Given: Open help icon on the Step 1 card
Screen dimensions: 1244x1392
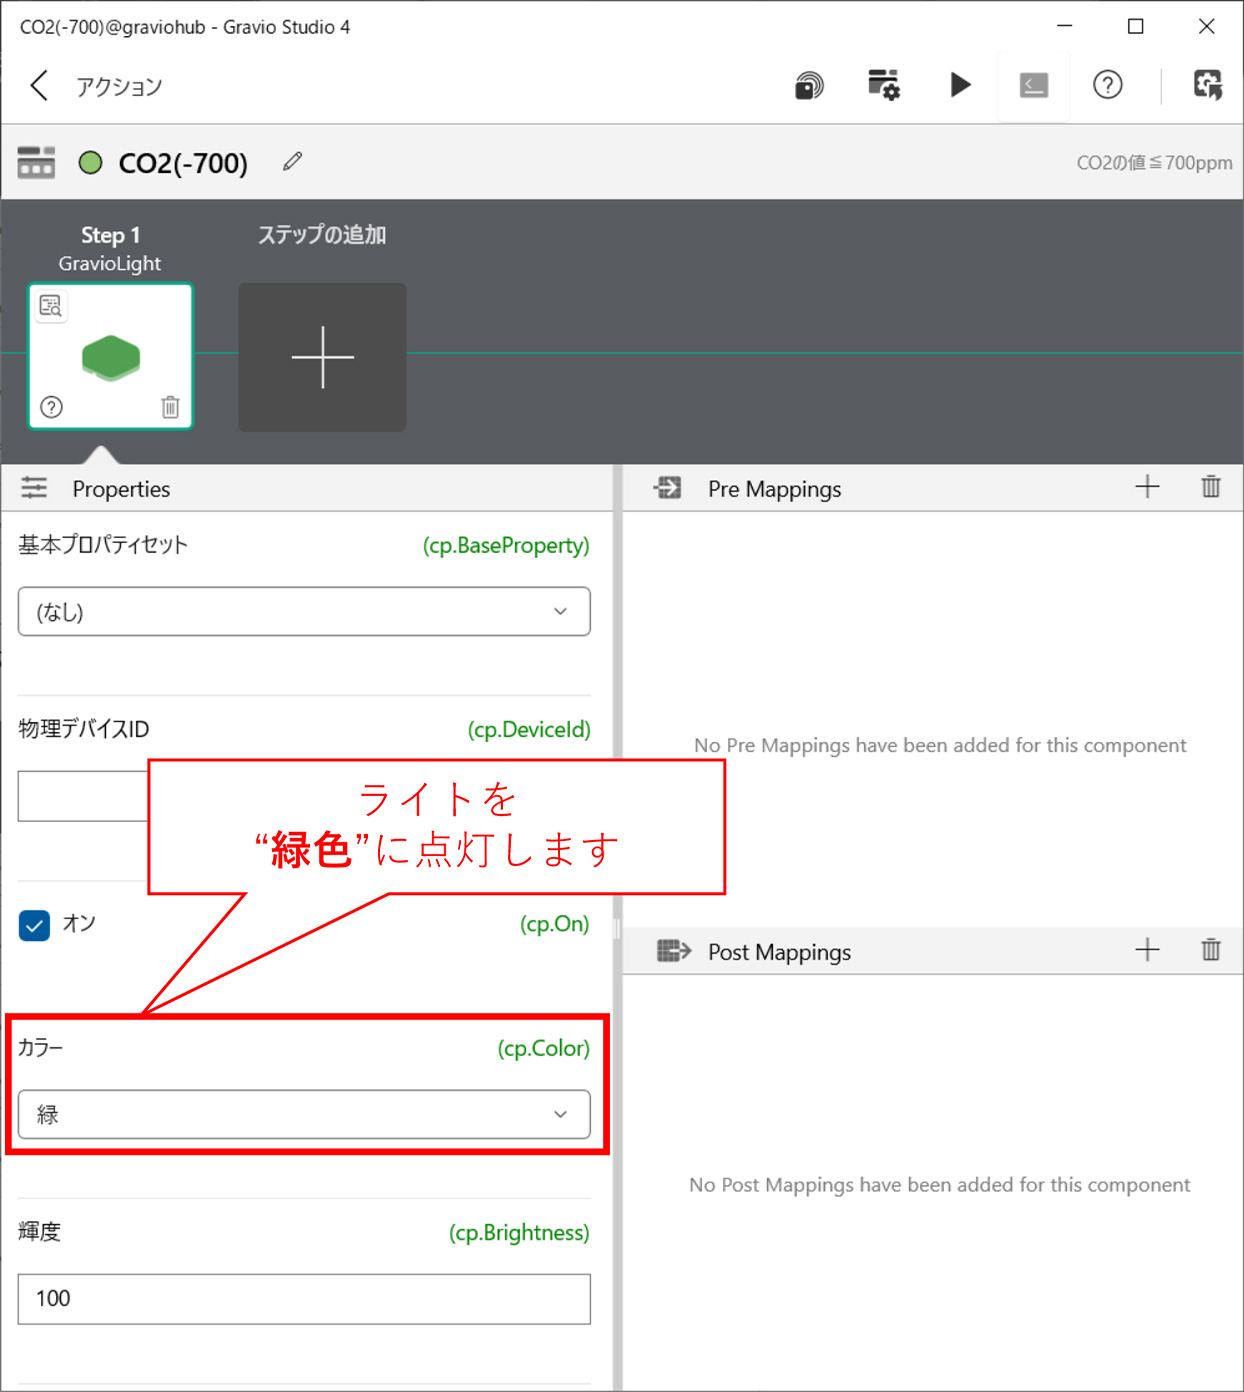Looking at the screenshot, I should [x=51, y=407].
